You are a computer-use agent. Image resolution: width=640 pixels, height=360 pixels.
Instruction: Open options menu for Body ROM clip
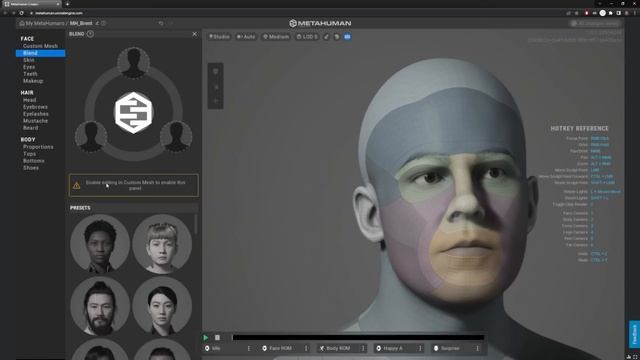tap(363, 348)
